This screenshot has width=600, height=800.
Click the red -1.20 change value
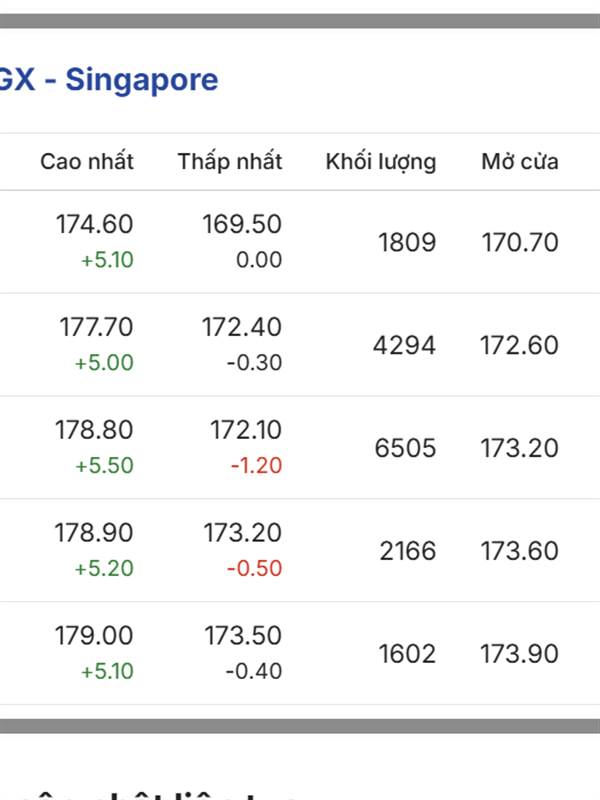point(256,465)
